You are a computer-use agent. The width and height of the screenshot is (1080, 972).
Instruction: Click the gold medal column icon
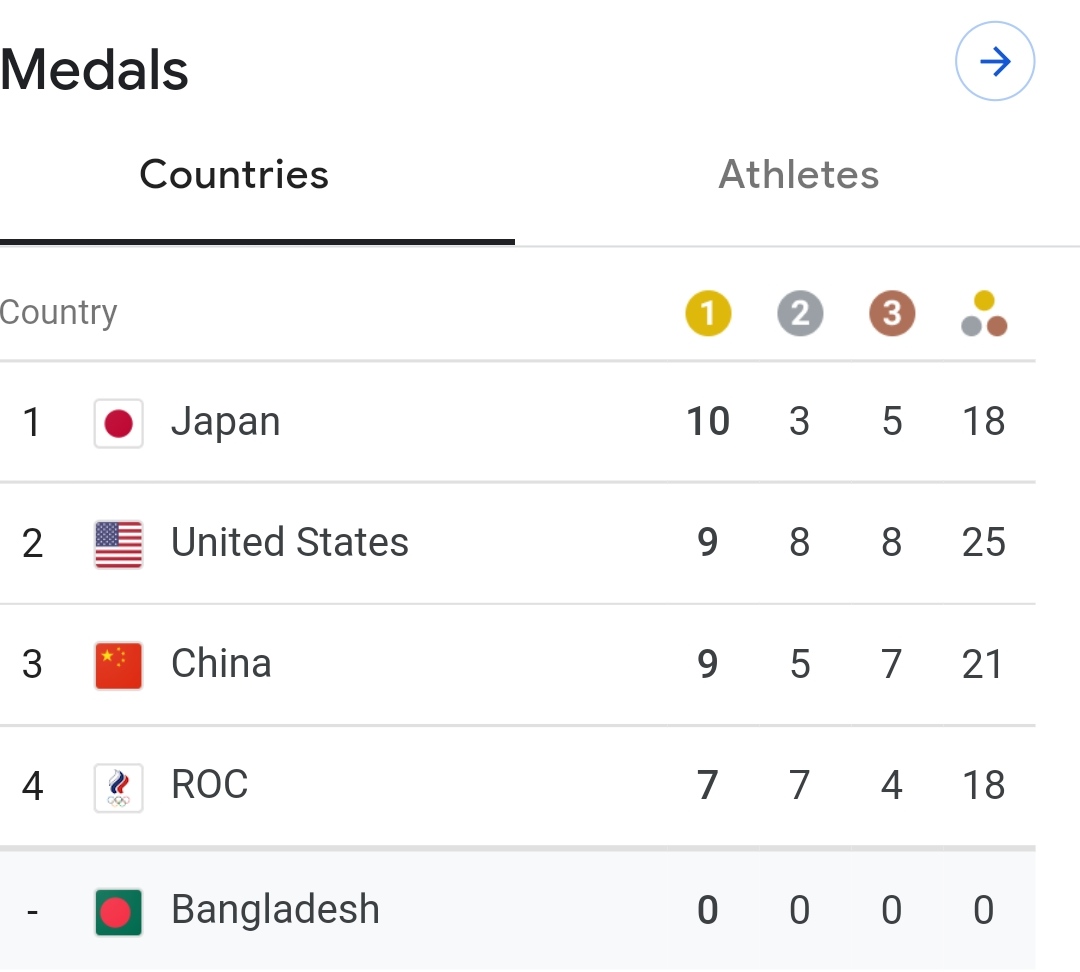tap(708, 313)
